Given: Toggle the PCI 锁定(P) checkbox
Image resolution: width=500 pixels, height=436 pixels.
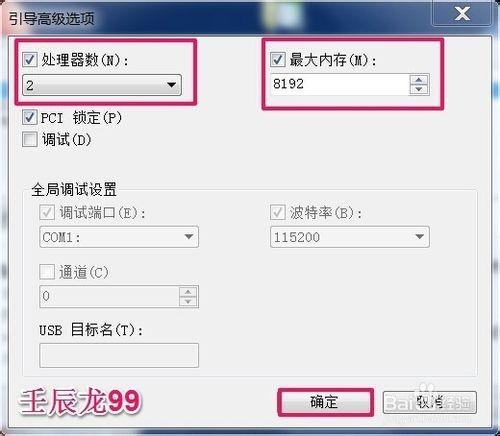Looking at the screenshot, I should [x=29, y=117].
